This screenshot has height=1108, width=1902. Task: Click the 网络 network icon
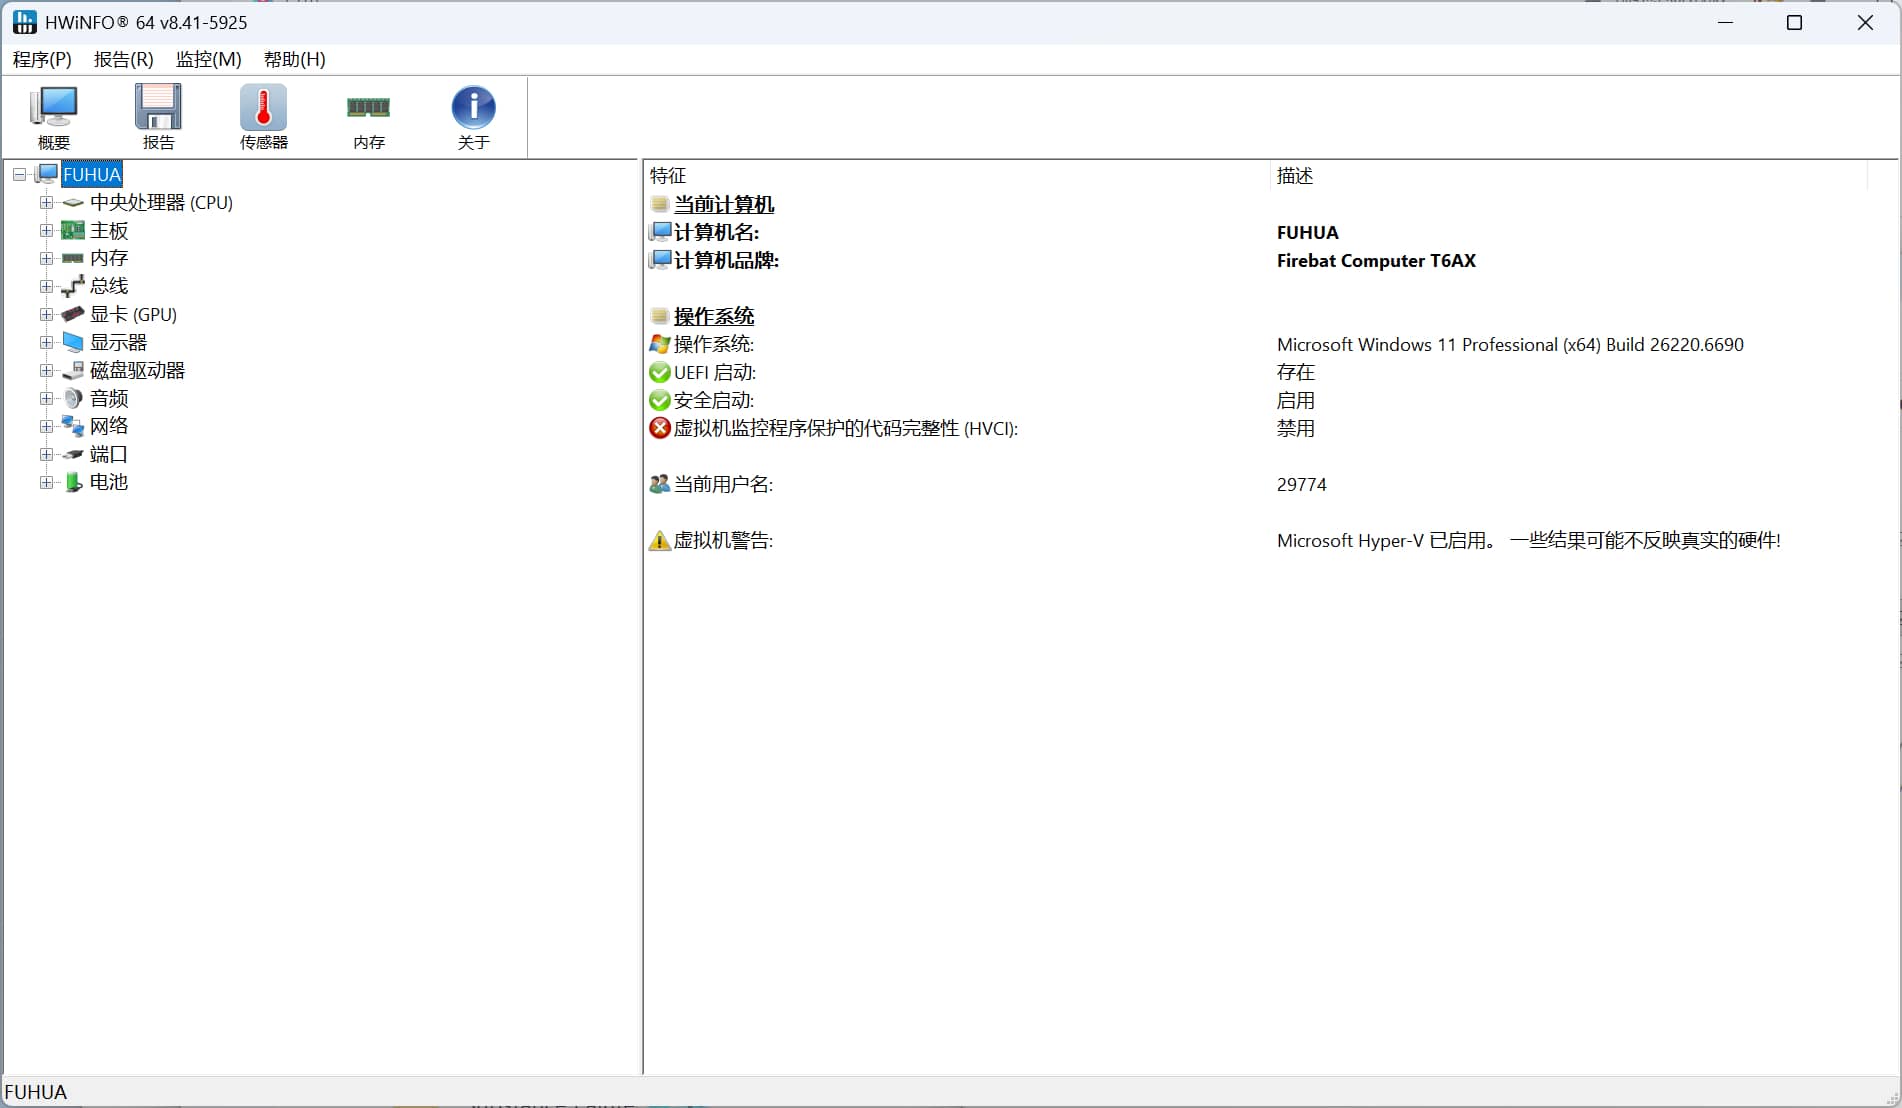(x=73, y=426)
